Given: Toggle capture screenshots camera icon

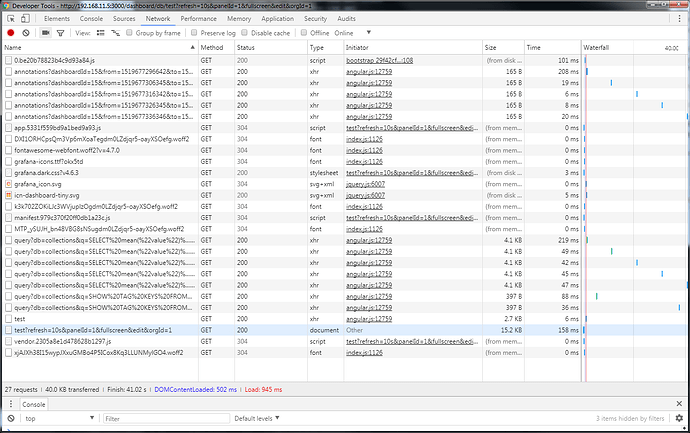Looking at the screenshot, I should 46,33.
